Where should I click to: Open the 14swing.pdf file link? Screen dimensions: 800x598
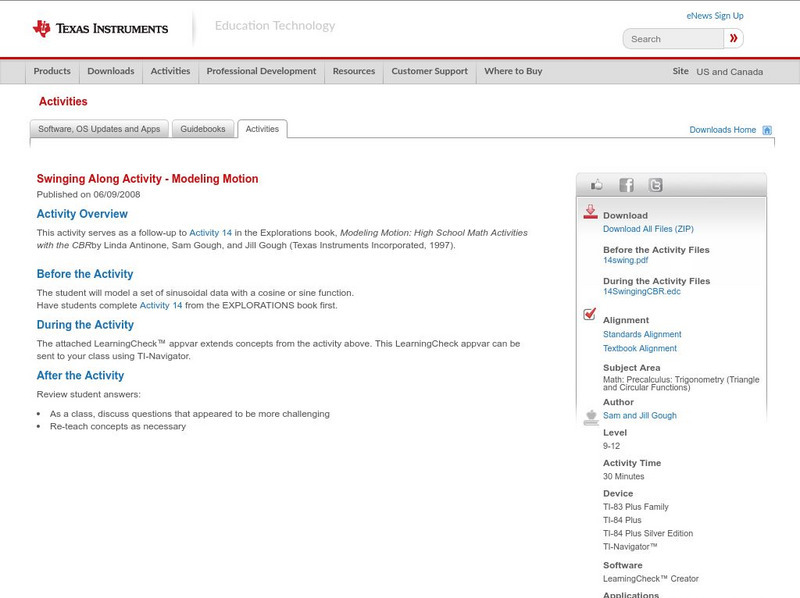626,260
